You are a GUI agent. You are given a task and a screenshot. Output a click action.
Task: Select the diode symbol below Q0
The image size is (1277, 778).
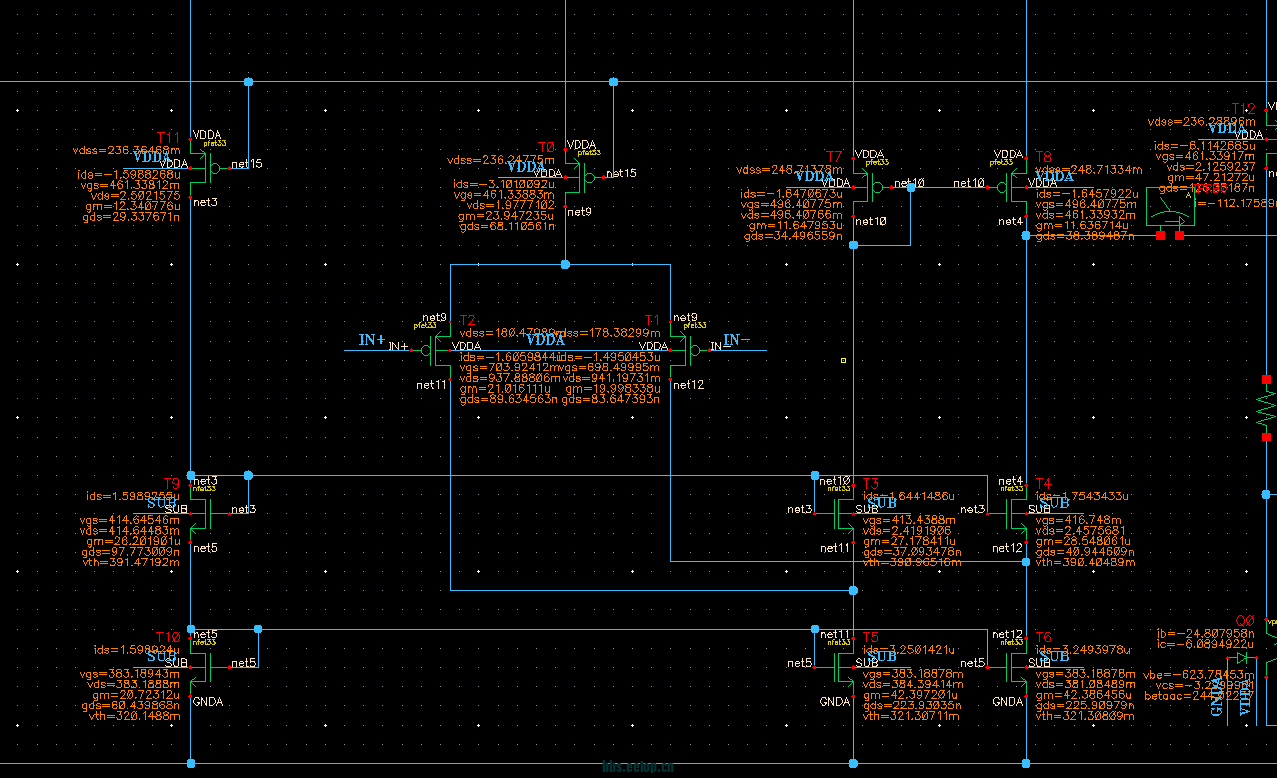[x=1243, y=659]
